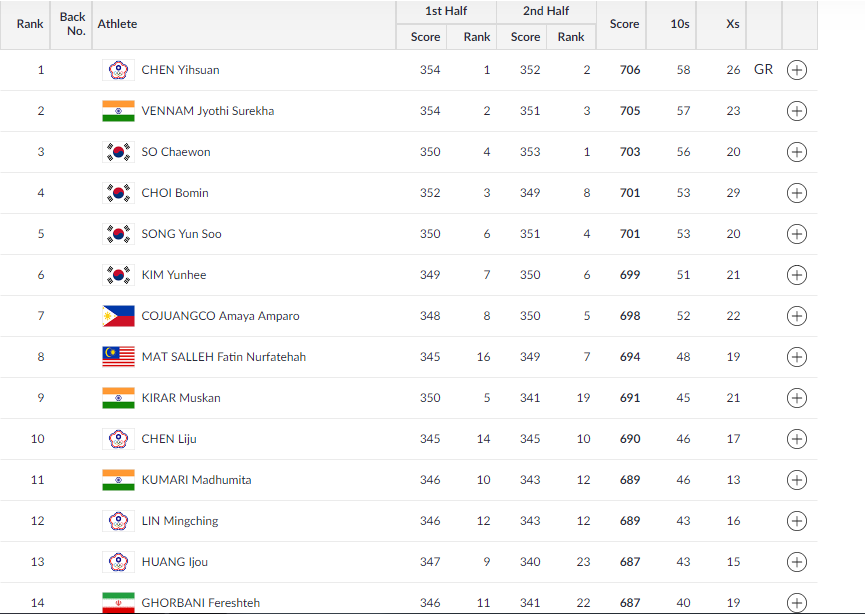Expand details for VENNAM Jyothi Surekha
865x614 pixels.
tap(796, 111)
